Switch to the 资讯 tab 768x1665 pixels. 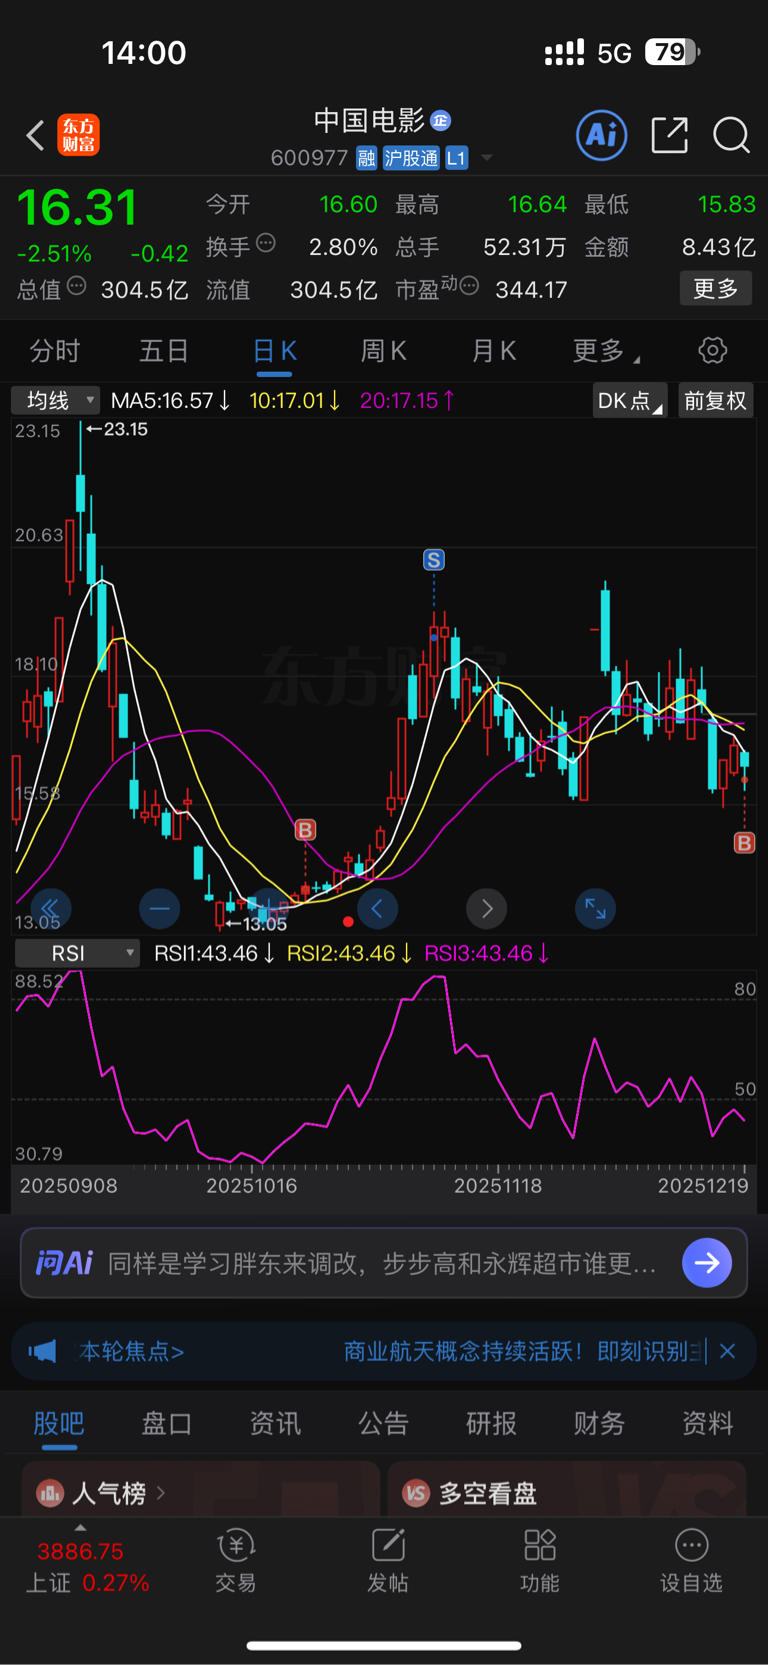(x=275, y=1423)
